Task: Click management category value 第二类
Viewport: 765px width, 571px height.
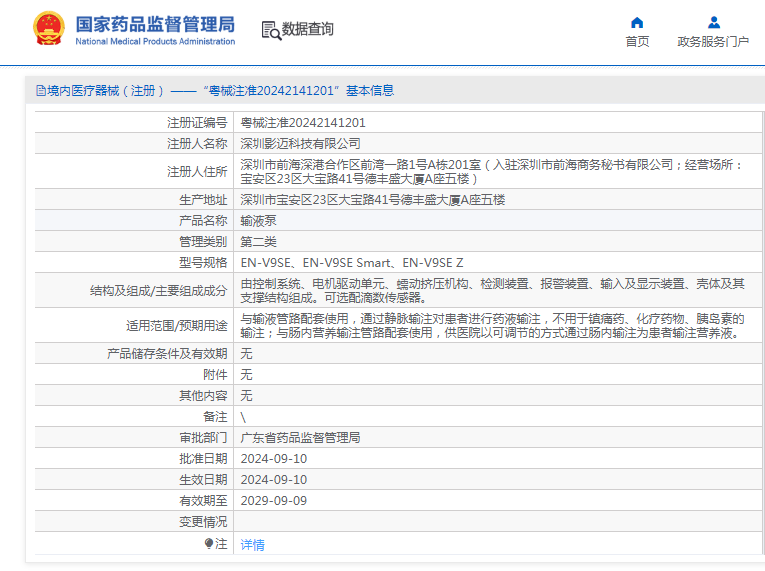Action: tap(258, 242)
